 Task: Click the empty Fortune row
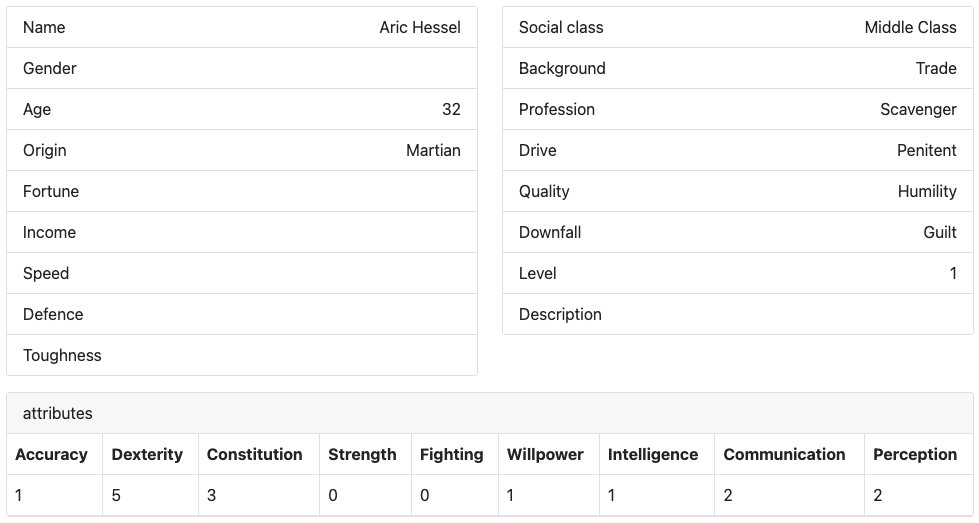241,191
